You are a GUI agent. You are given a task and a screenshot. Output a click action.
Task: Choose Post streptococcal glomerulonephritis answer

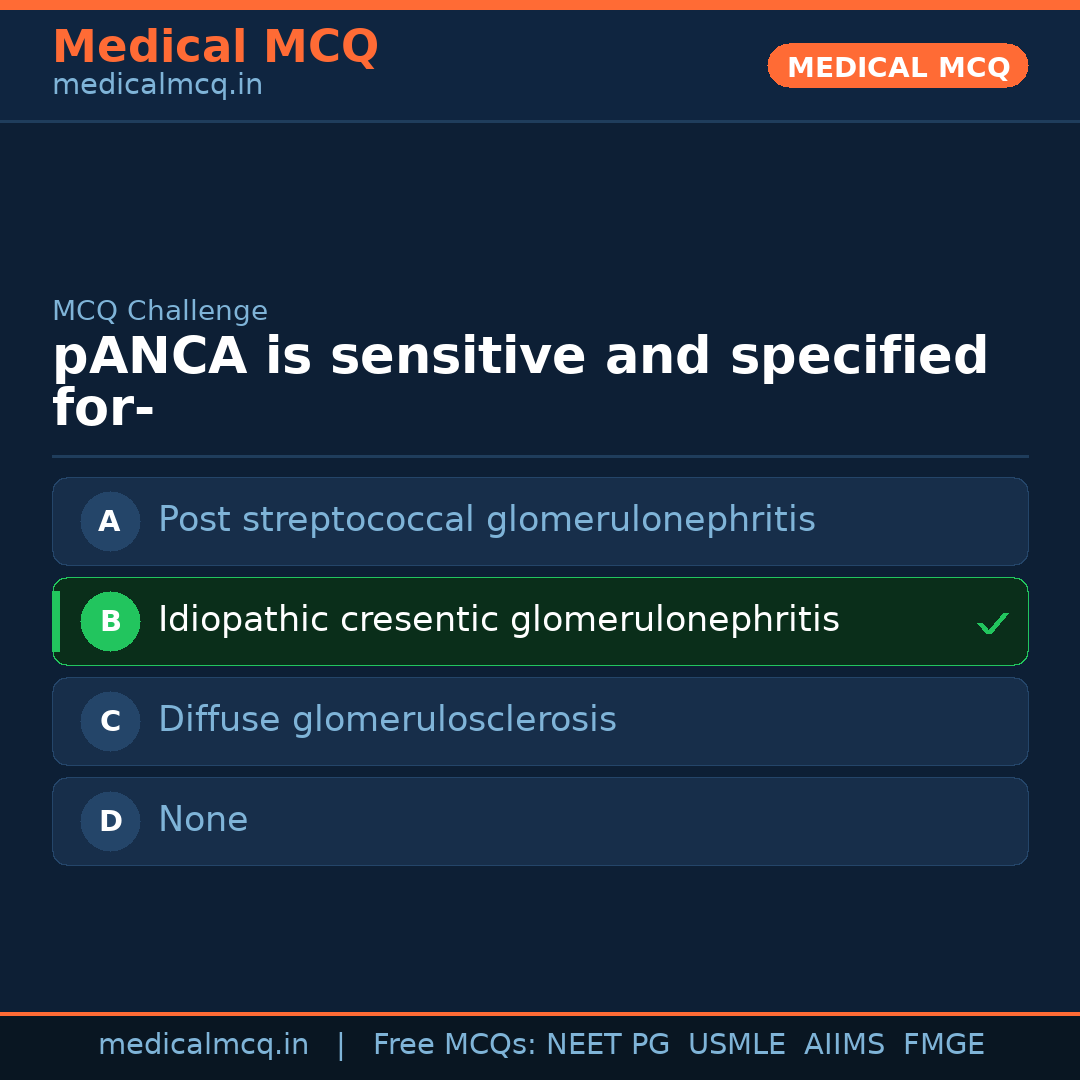click(486, 520)
